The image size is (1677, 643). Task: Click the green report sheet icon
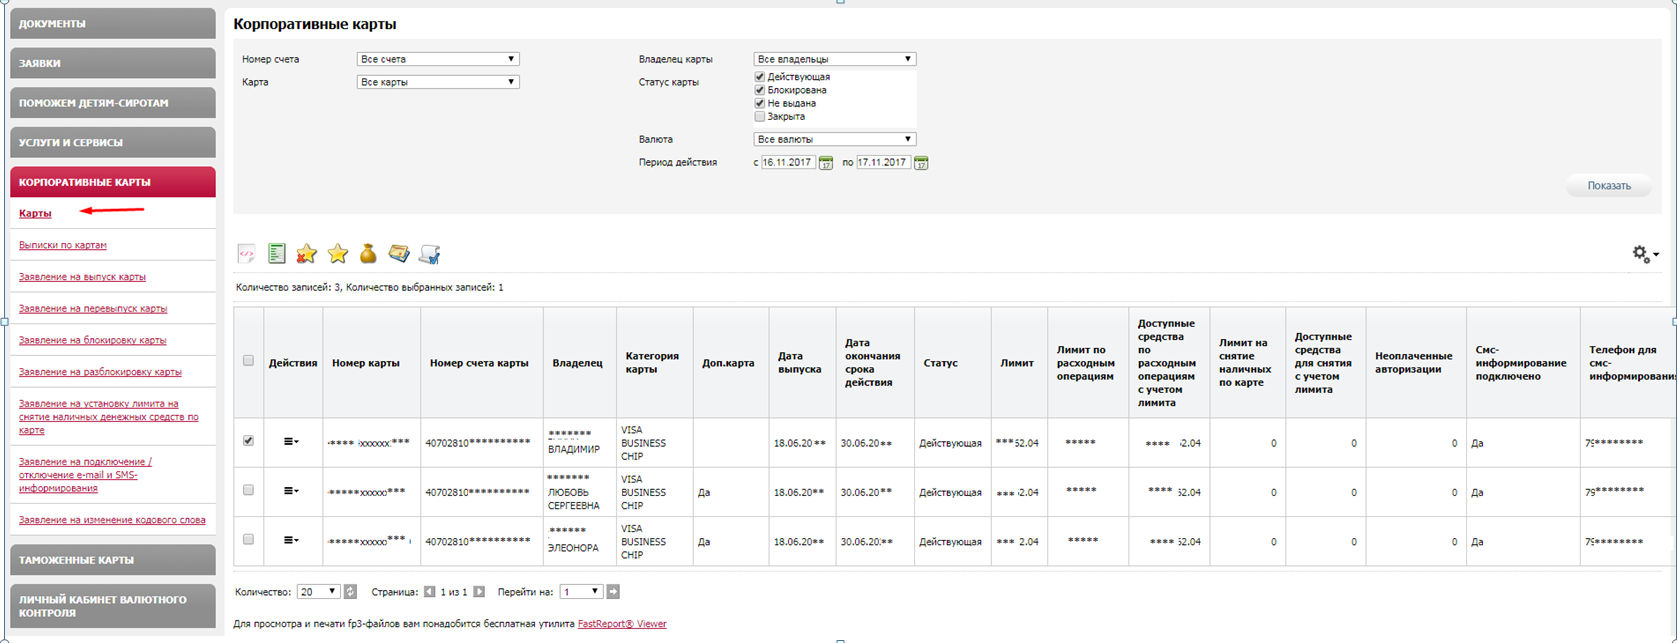coord(277,254)
